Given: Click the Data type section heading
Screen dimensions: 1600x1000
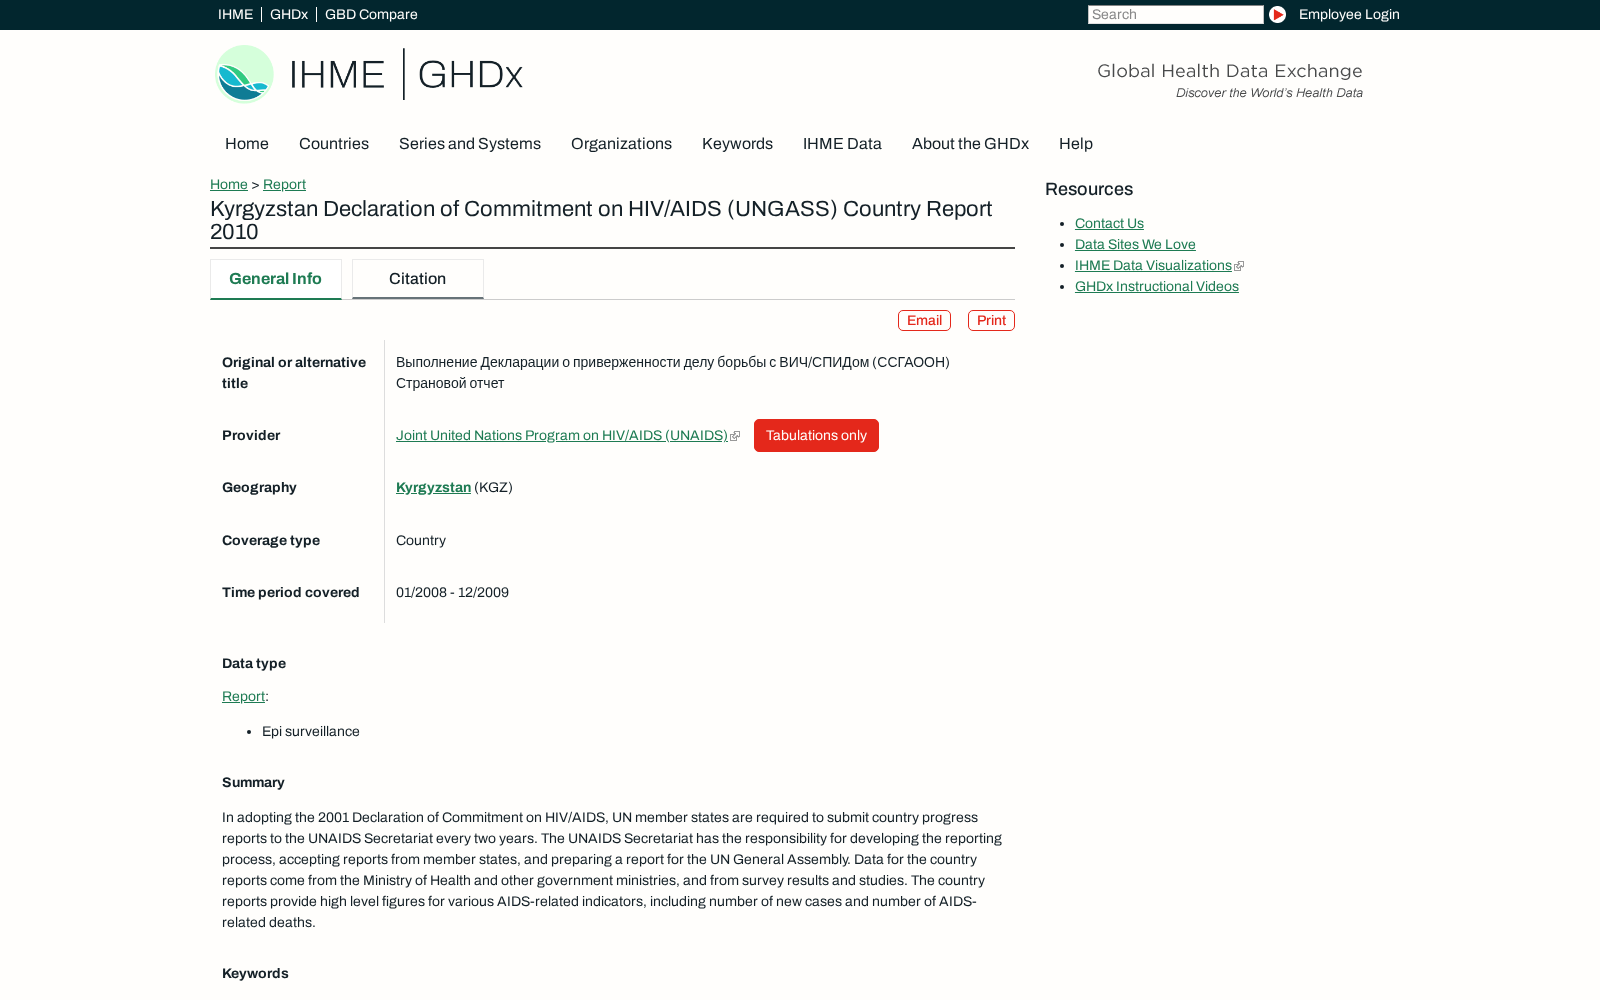Looking at the screenshot, I should click(x=254, y=664).
